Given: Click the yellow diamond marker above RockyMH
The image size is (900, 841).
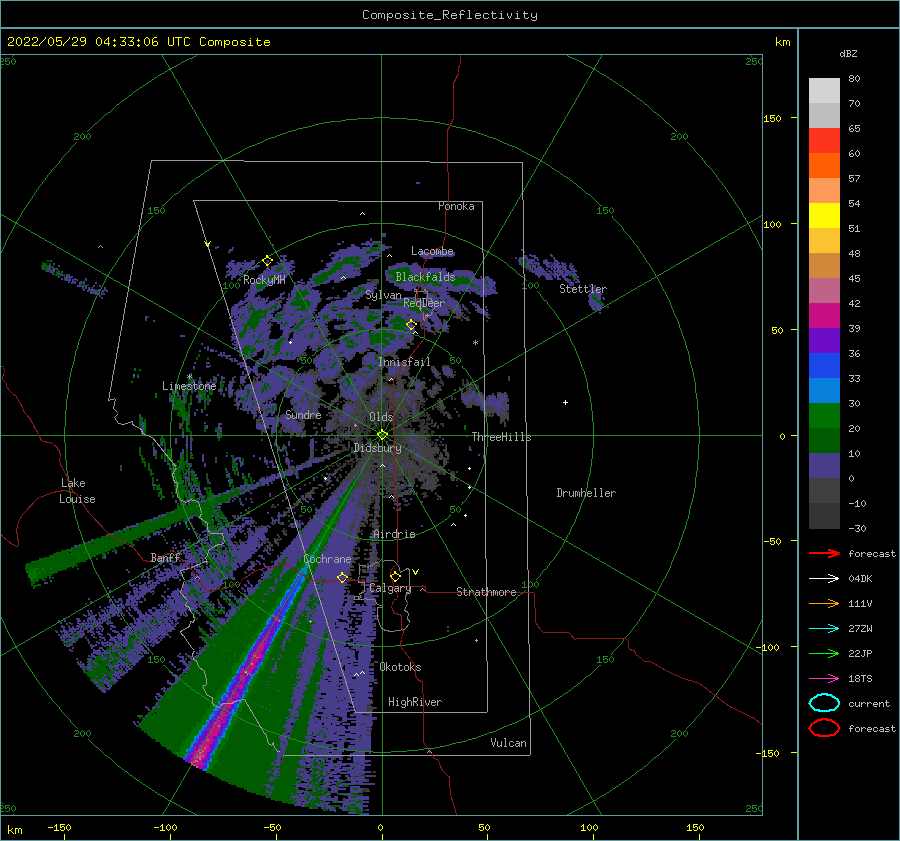Looking at the screenshot, I should [267, 261].
